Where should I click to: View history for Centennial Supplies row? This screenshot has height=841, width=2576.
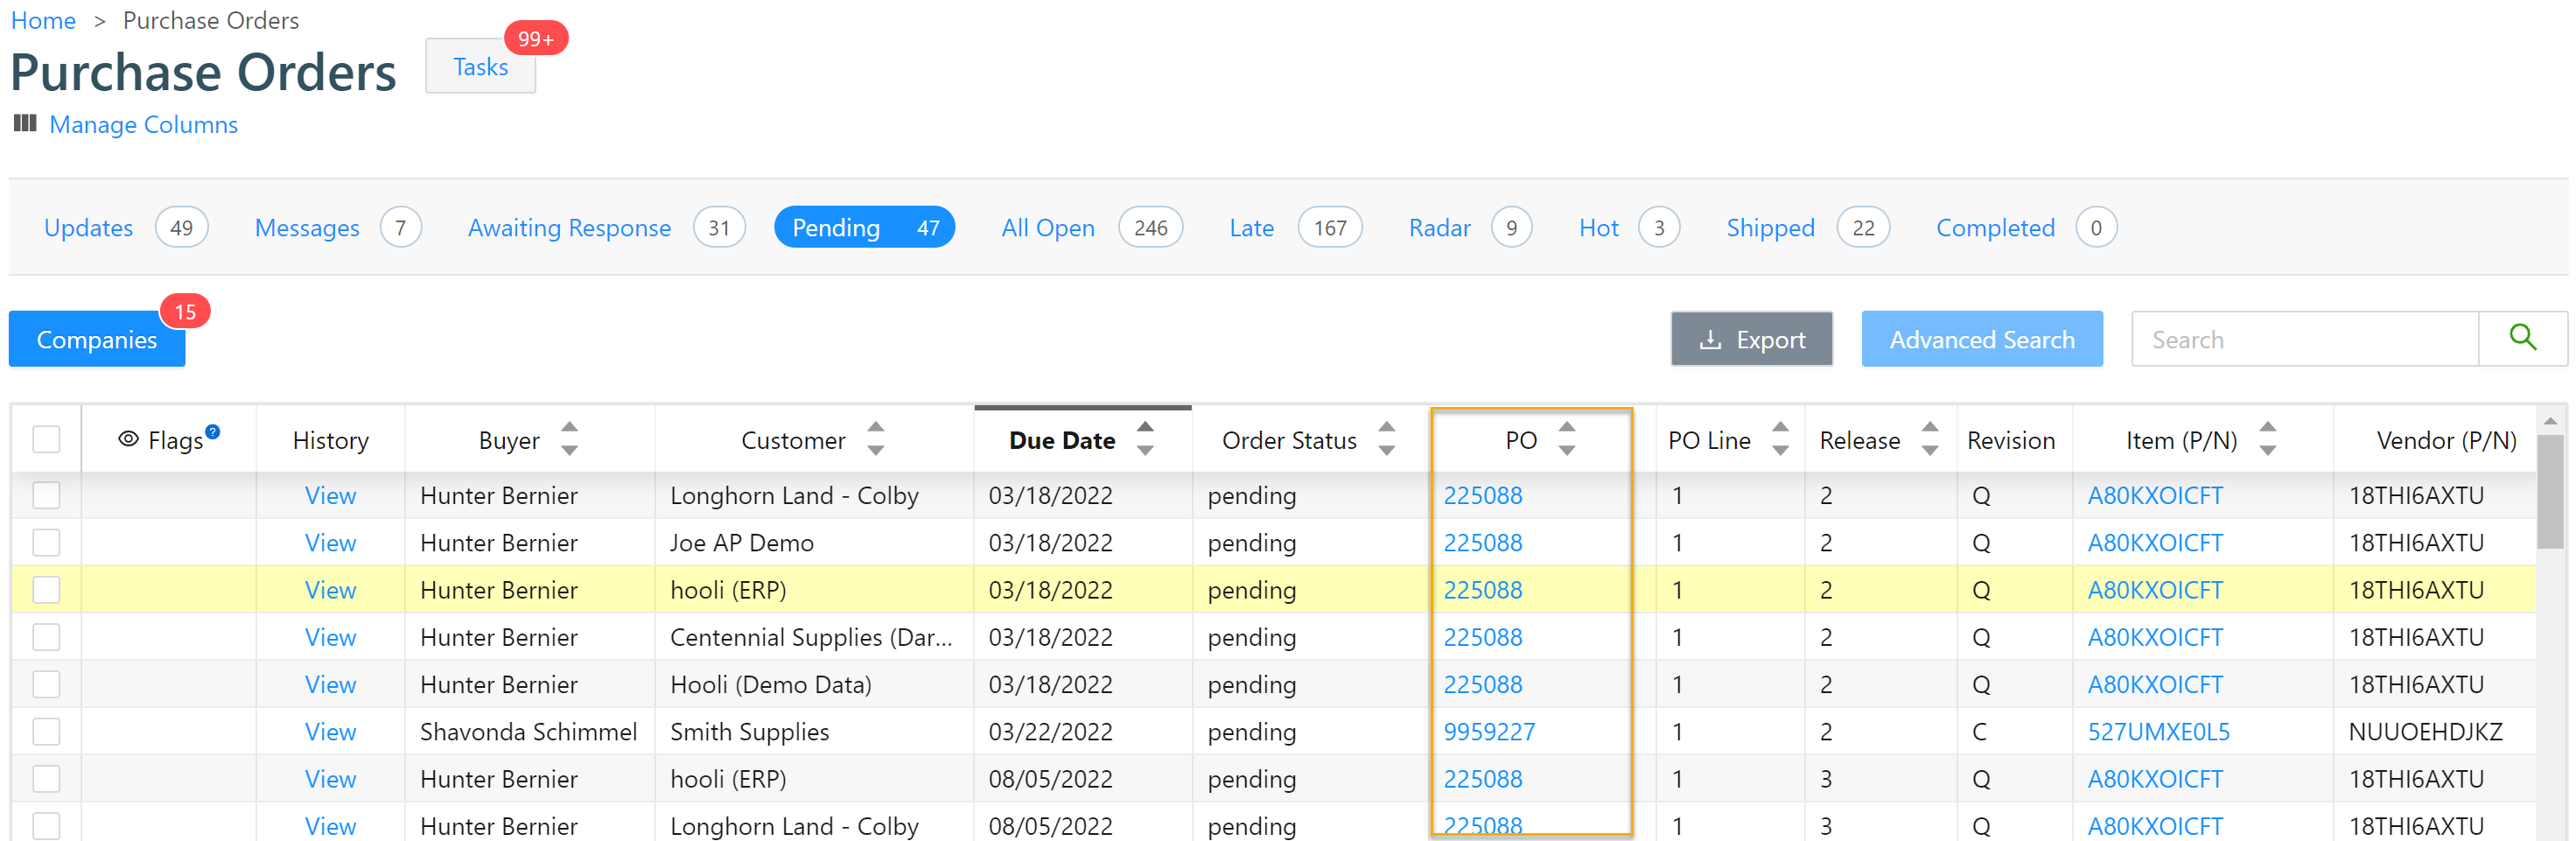tap(330, 637)
